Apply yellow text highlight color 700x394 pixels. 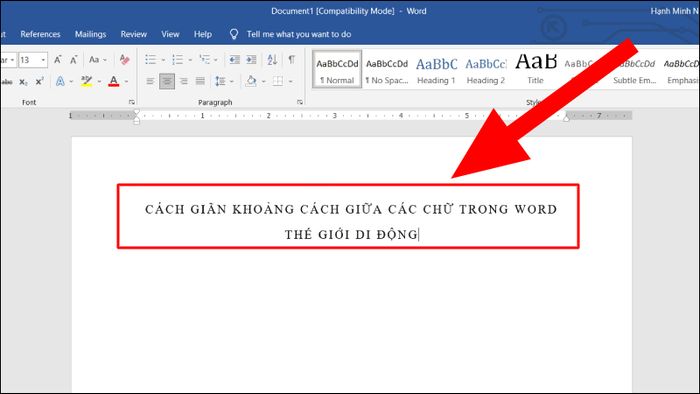pos(87,82)
